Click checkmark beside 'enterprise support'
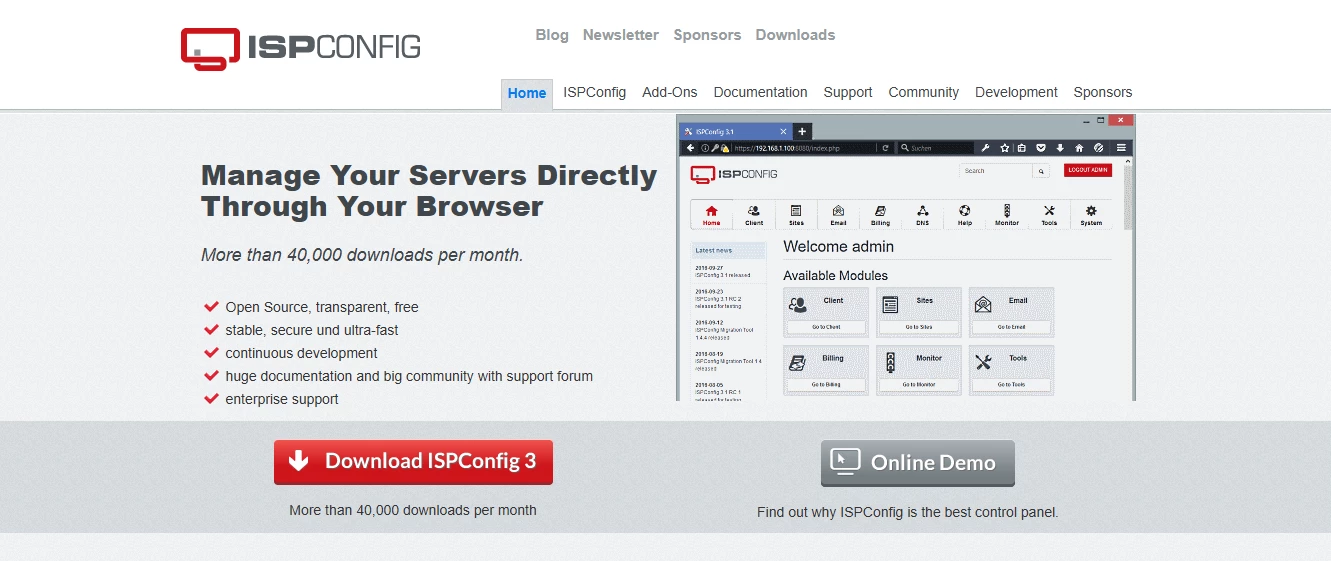Screen dimensions: 1331x561 click(x=211, y=398)
